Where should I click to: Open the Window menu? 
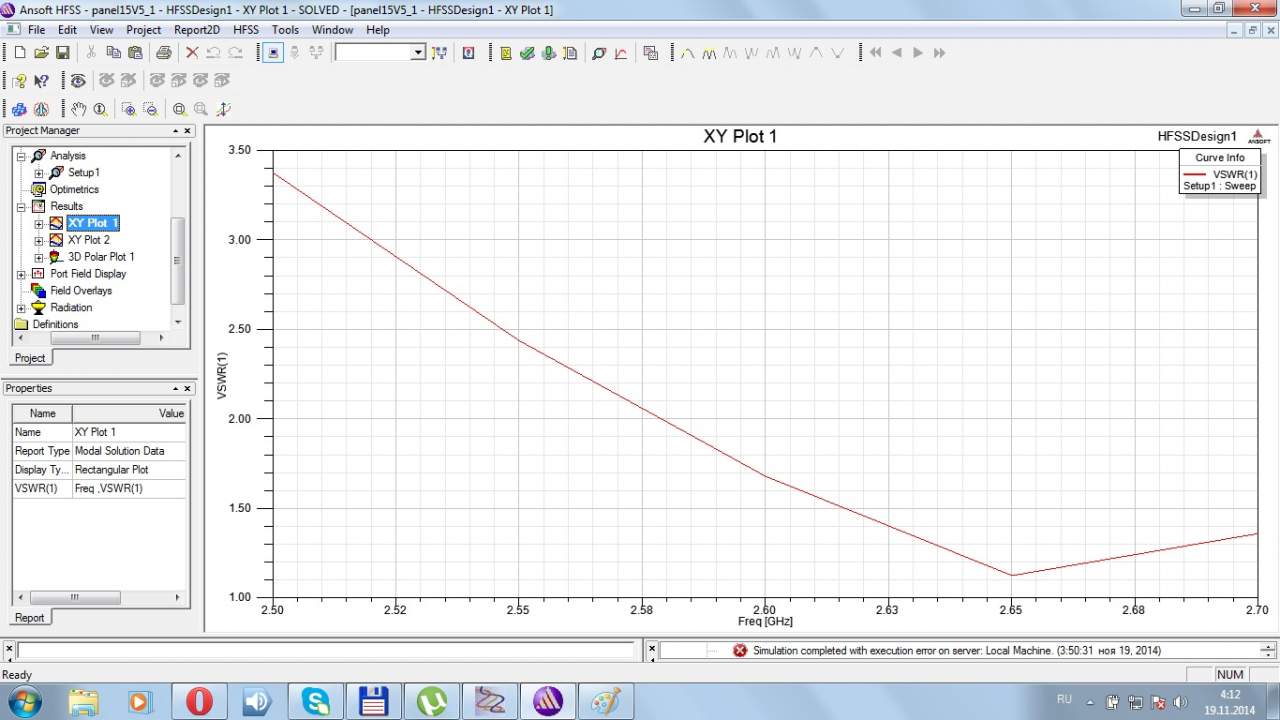[x=332, y=30]
